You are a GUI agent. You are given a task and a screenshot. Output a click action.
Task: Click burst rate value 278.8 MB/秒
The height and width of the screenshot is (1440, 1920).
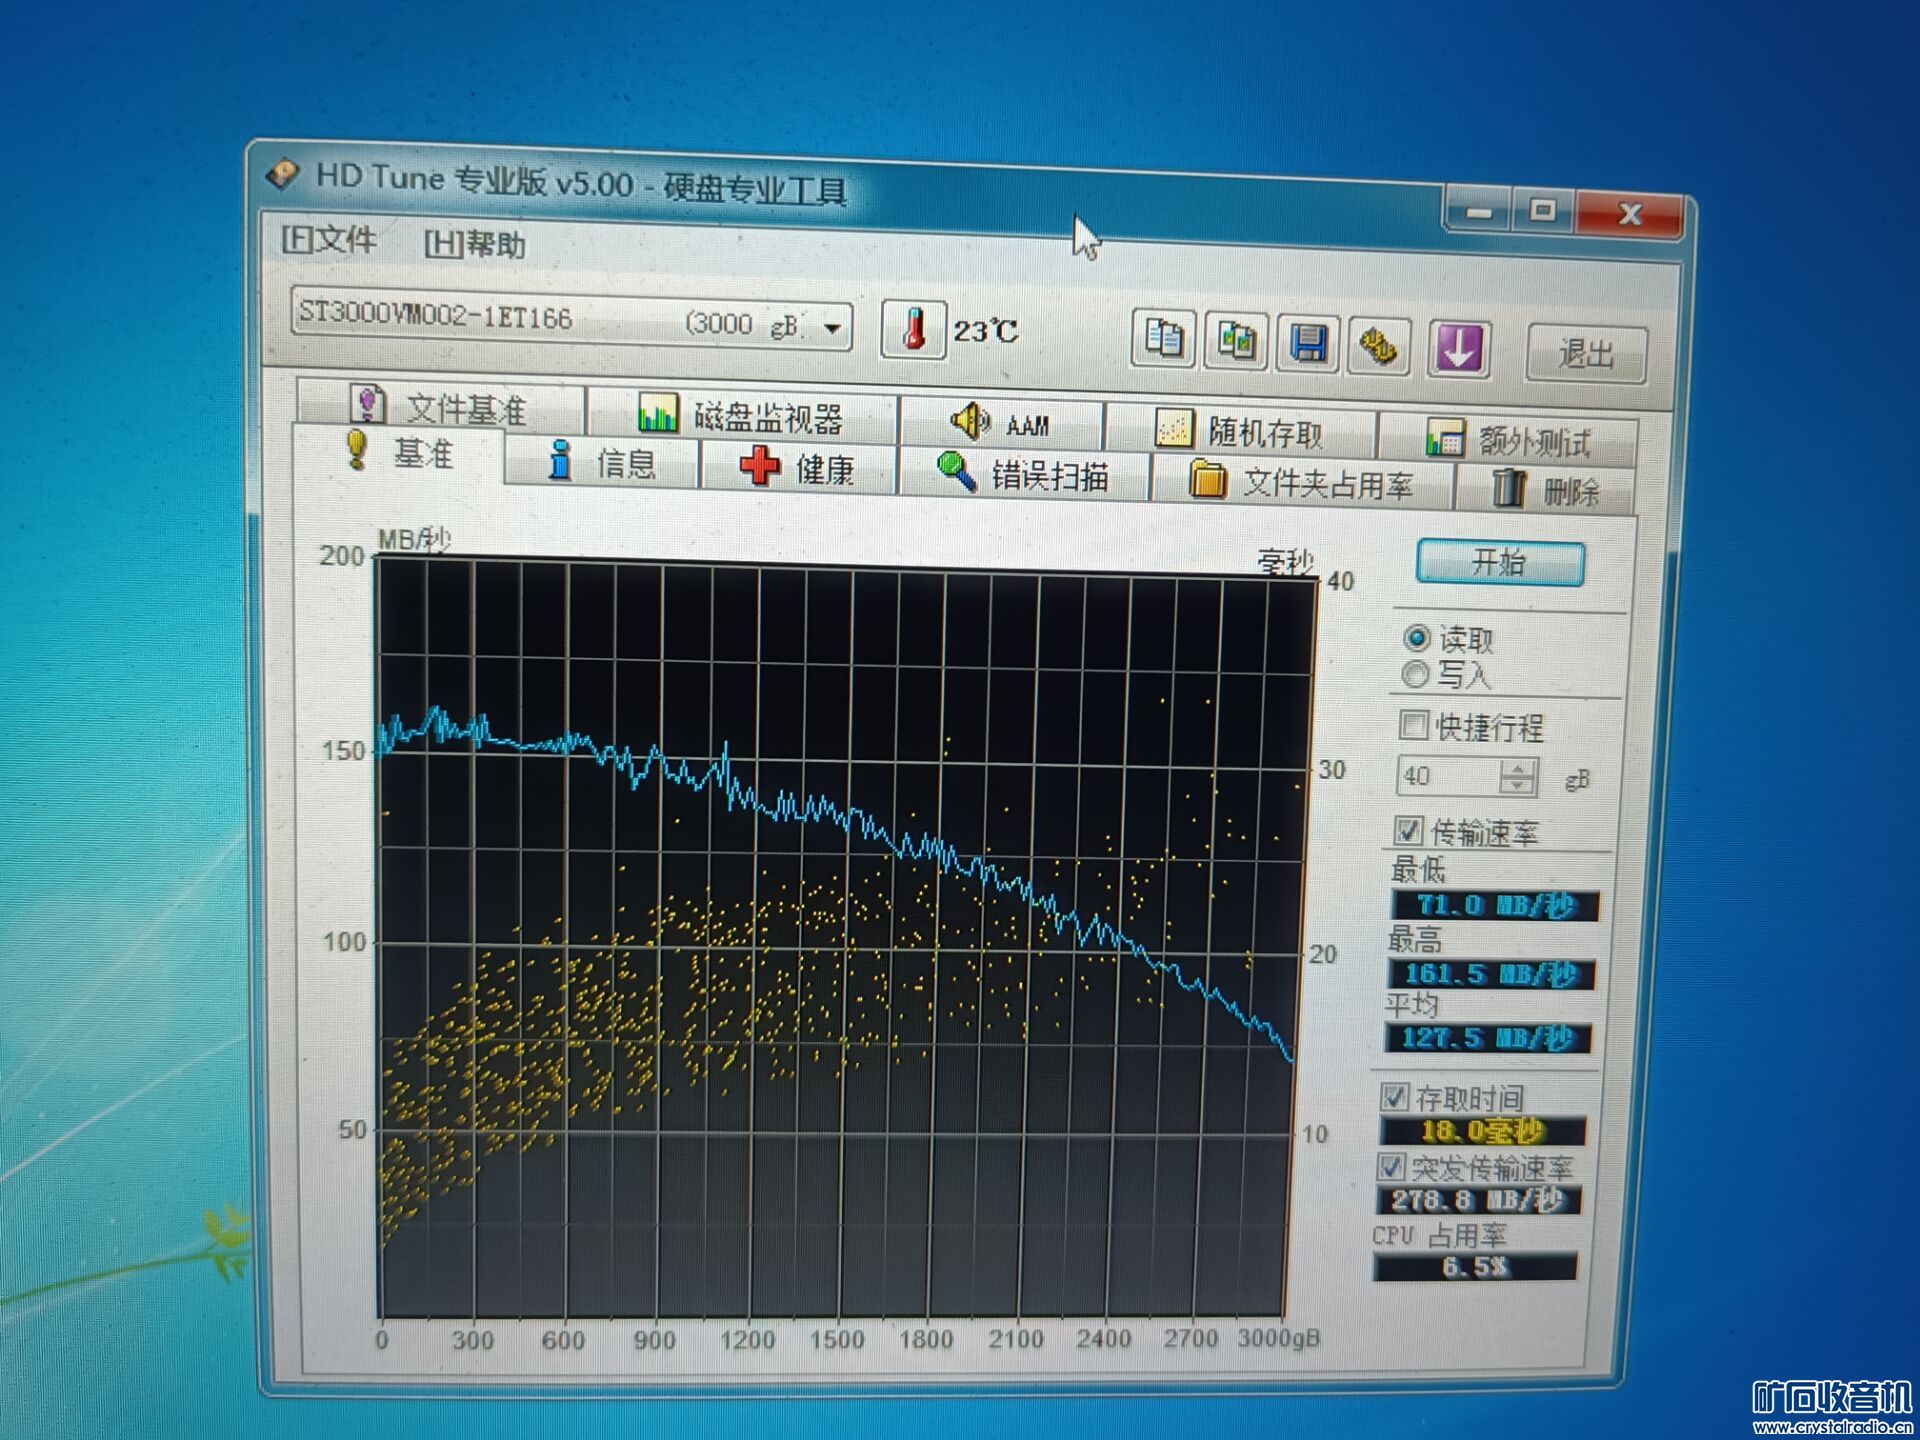tap(1478, 1200)
